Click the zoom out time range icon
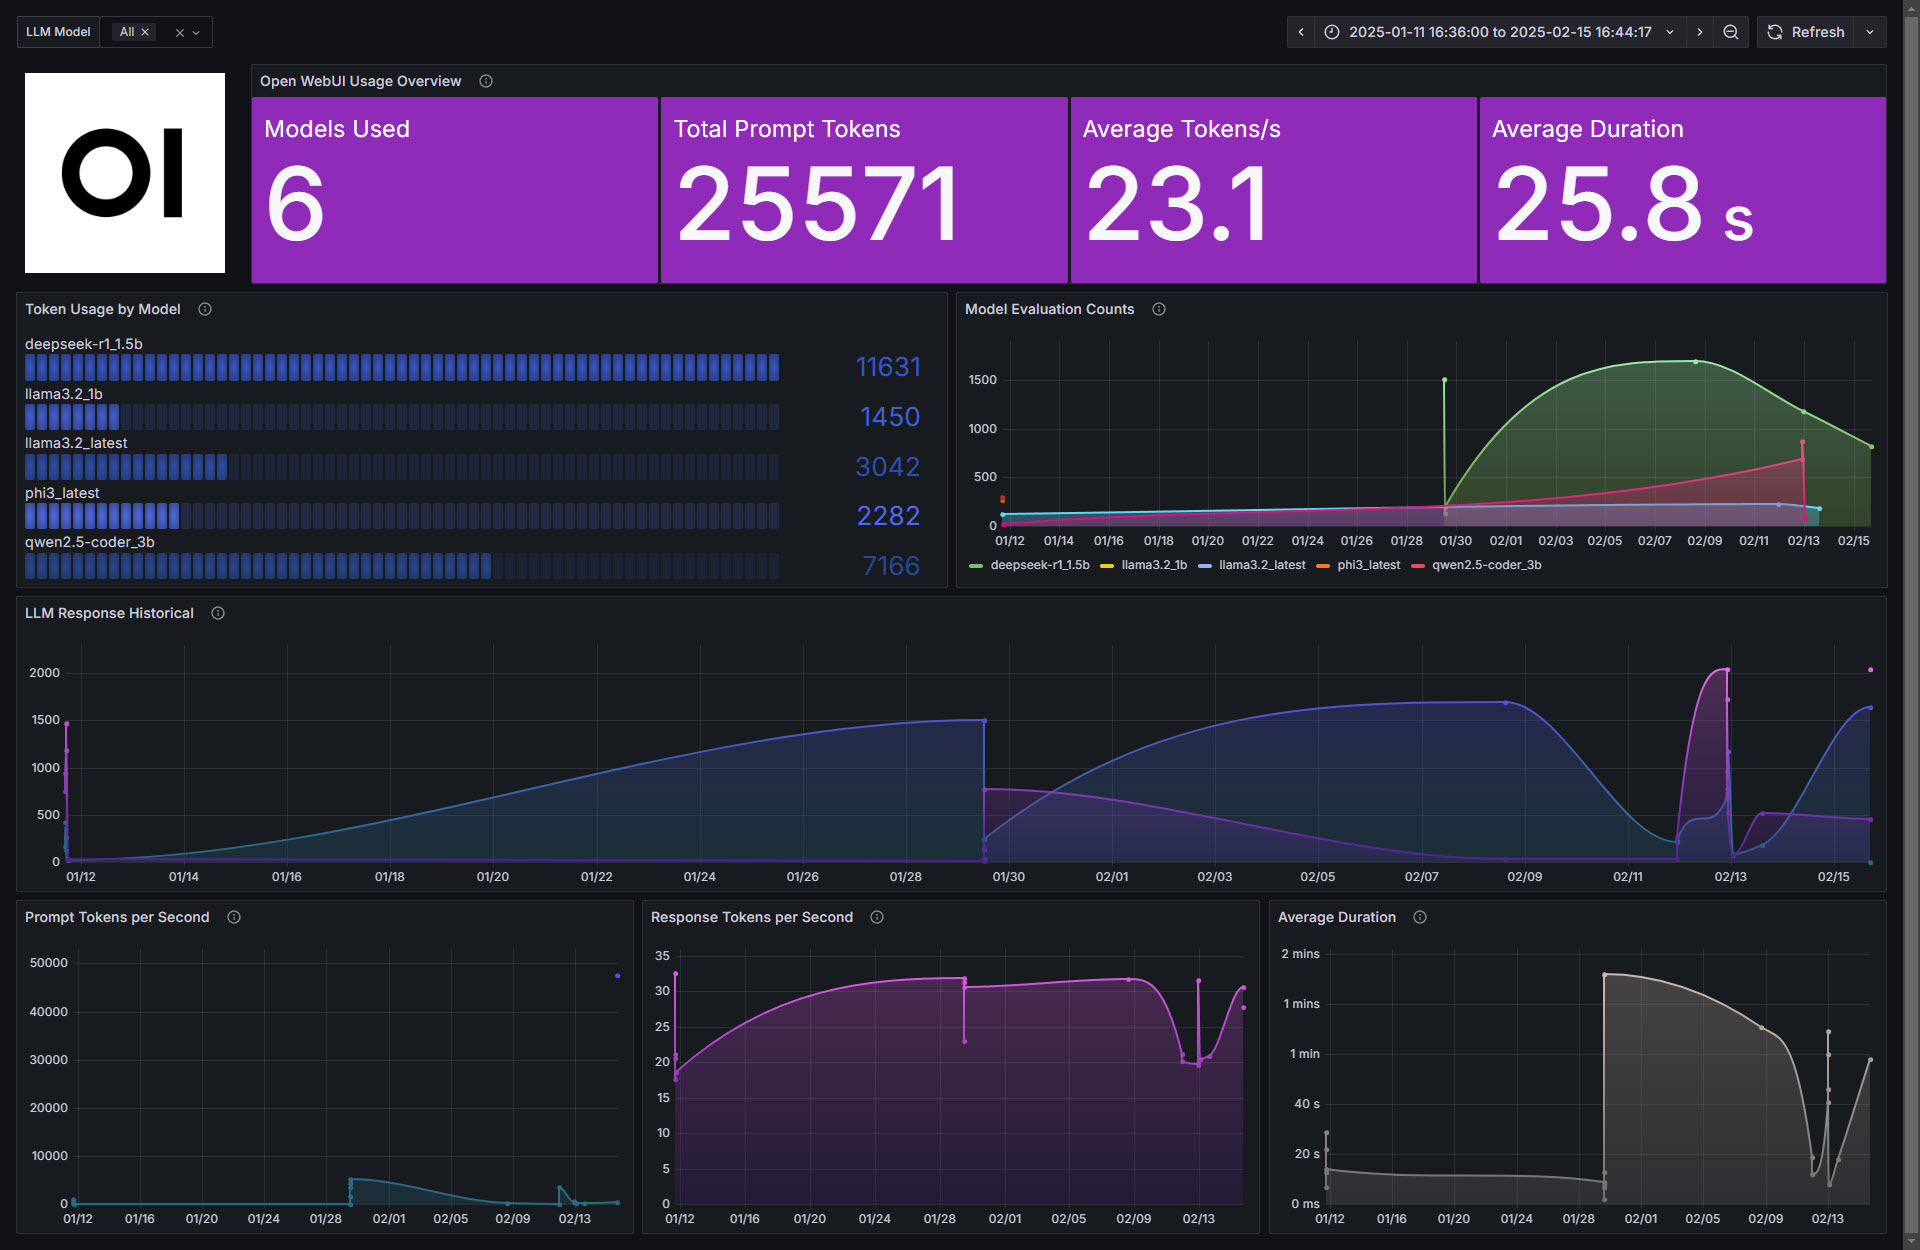The width and height of the screenshot is (1920, 1250). tap(1731, 32)
